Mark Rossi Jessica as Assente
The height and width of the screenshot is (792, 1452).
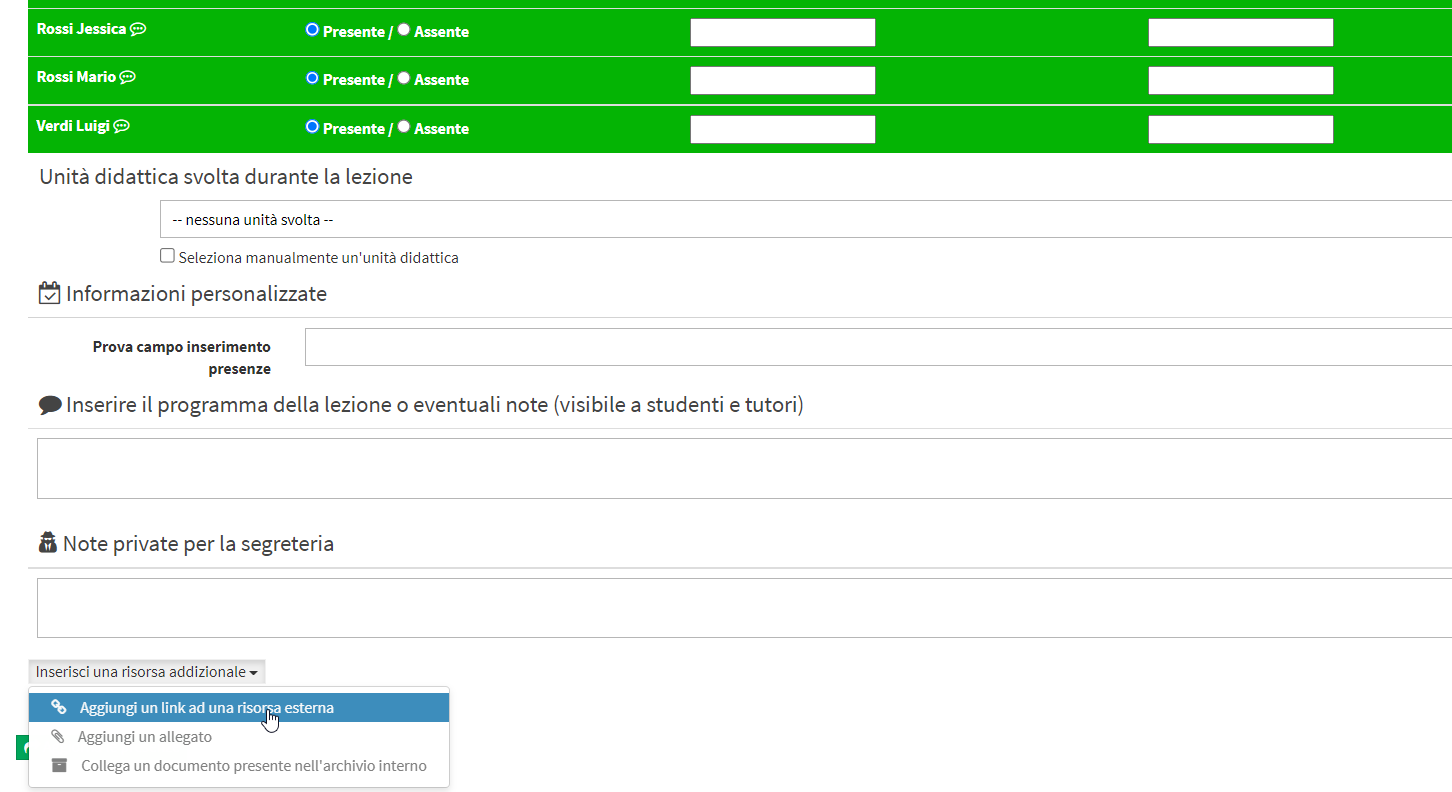[404, 30]
